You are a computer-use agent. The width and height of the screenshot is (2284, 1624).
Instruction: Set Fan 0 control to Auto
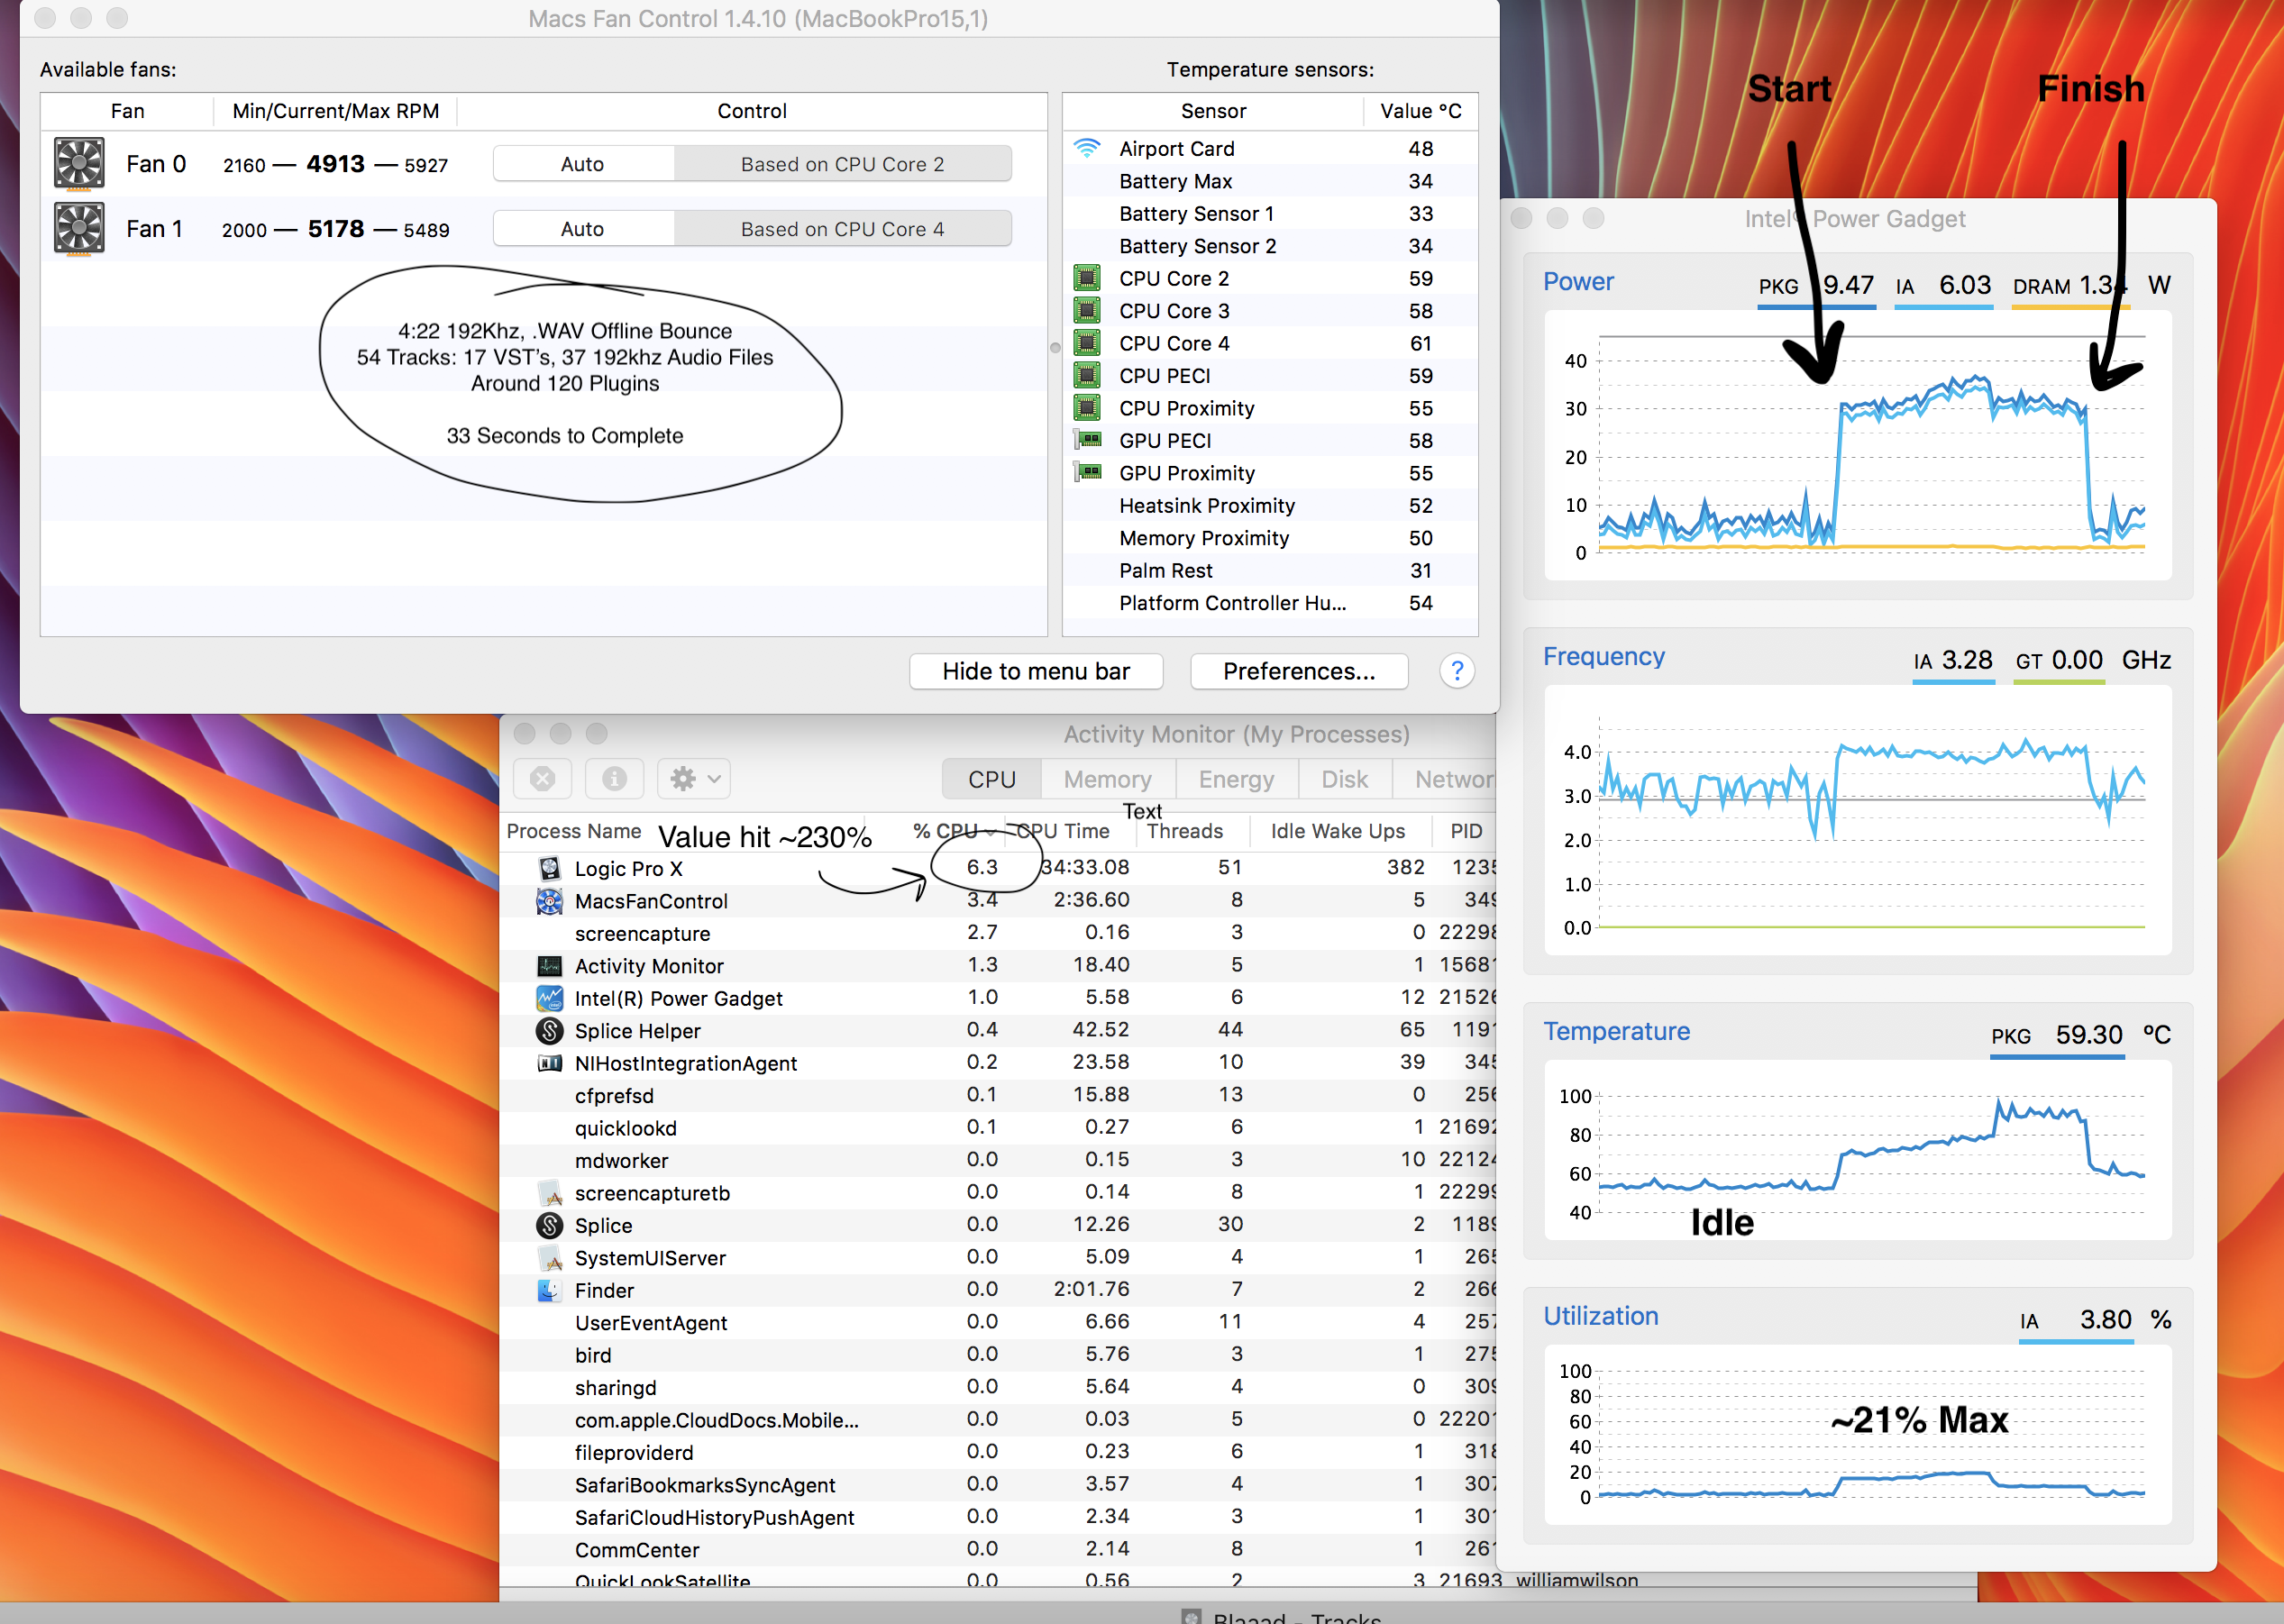tap(583, 164)
